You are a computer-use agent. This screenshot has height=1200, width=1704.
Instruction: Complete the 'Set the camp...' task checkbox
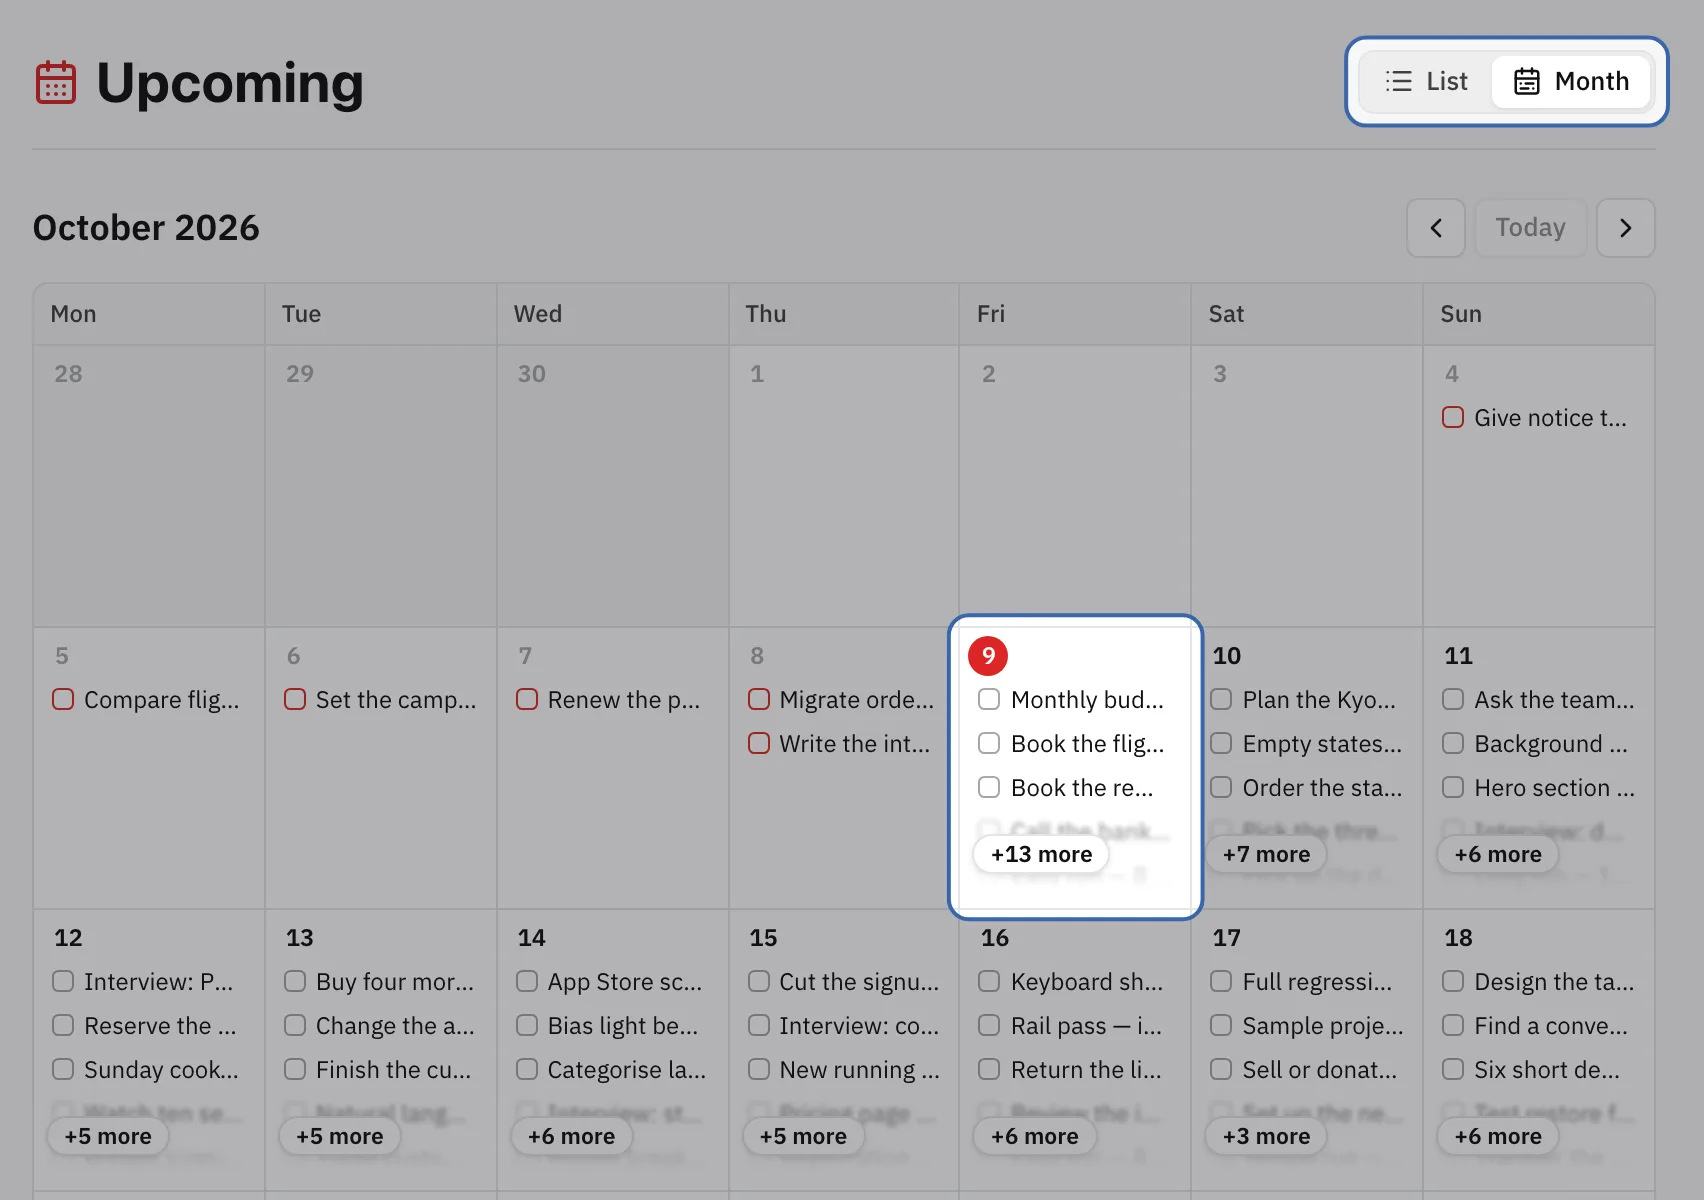[x=295, y=699]
